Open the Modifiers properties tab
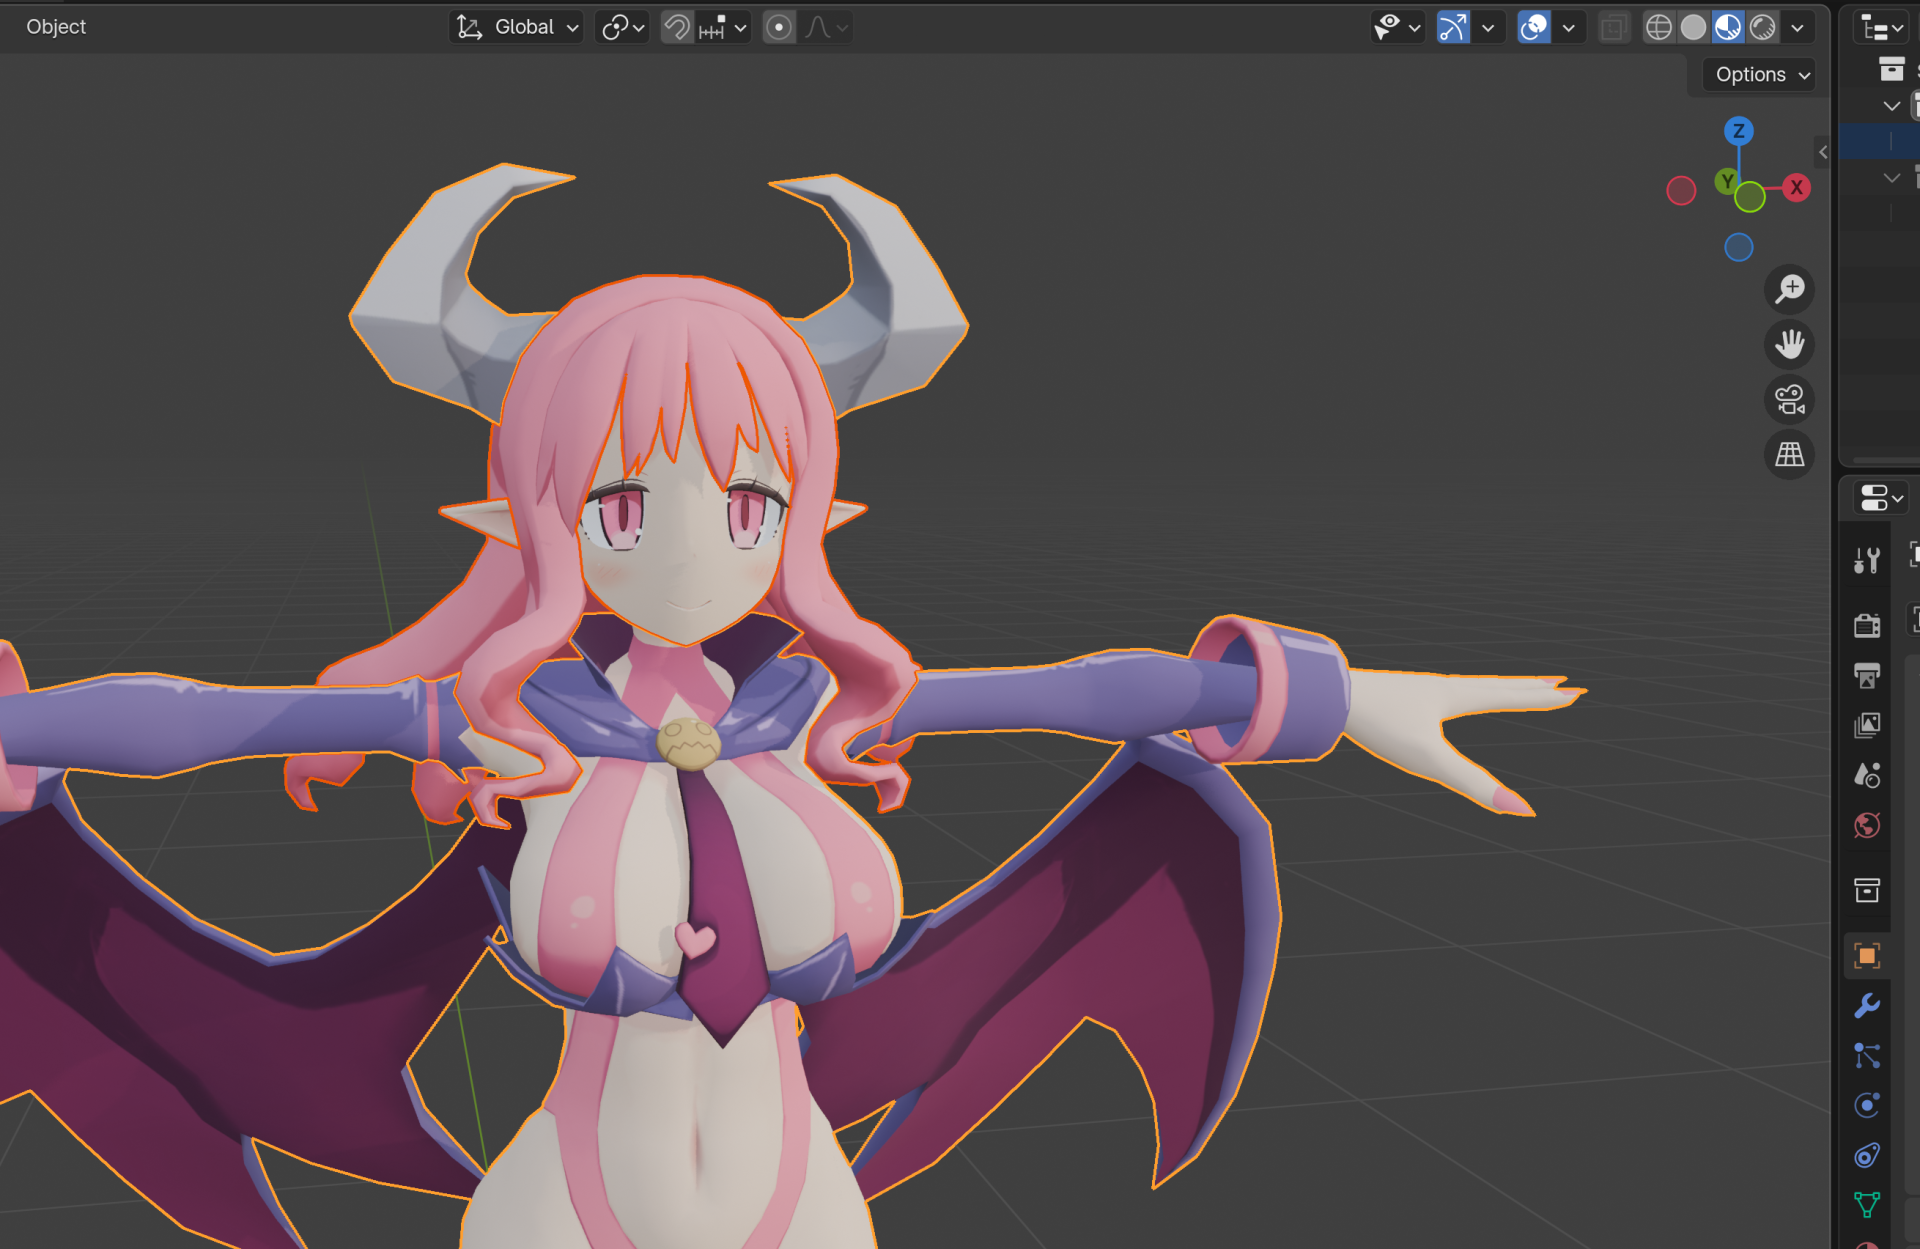 coord(1867,1006)
